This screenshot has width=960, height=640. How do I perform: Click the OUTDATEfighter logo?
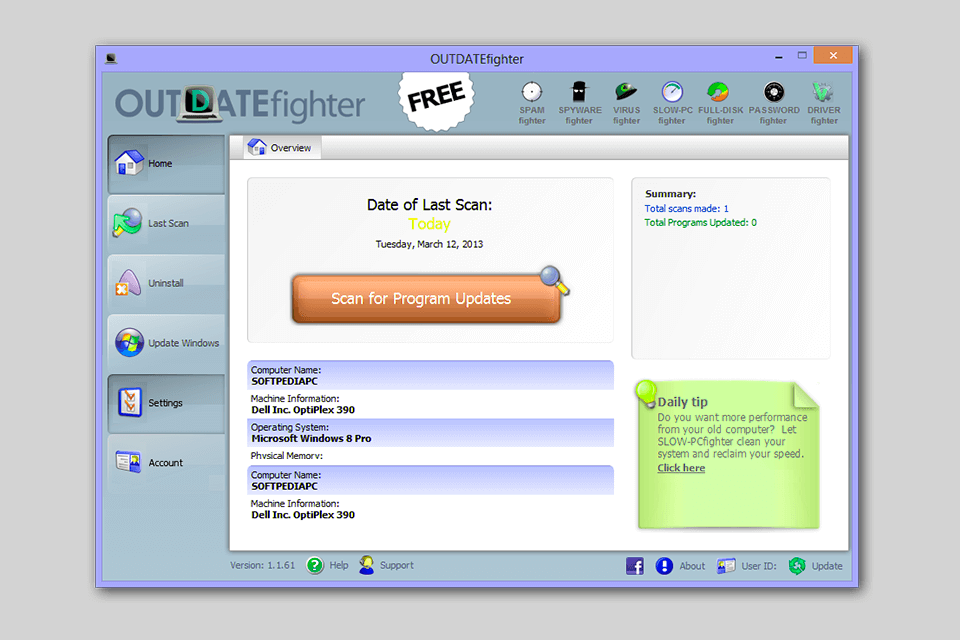point(239,103)
